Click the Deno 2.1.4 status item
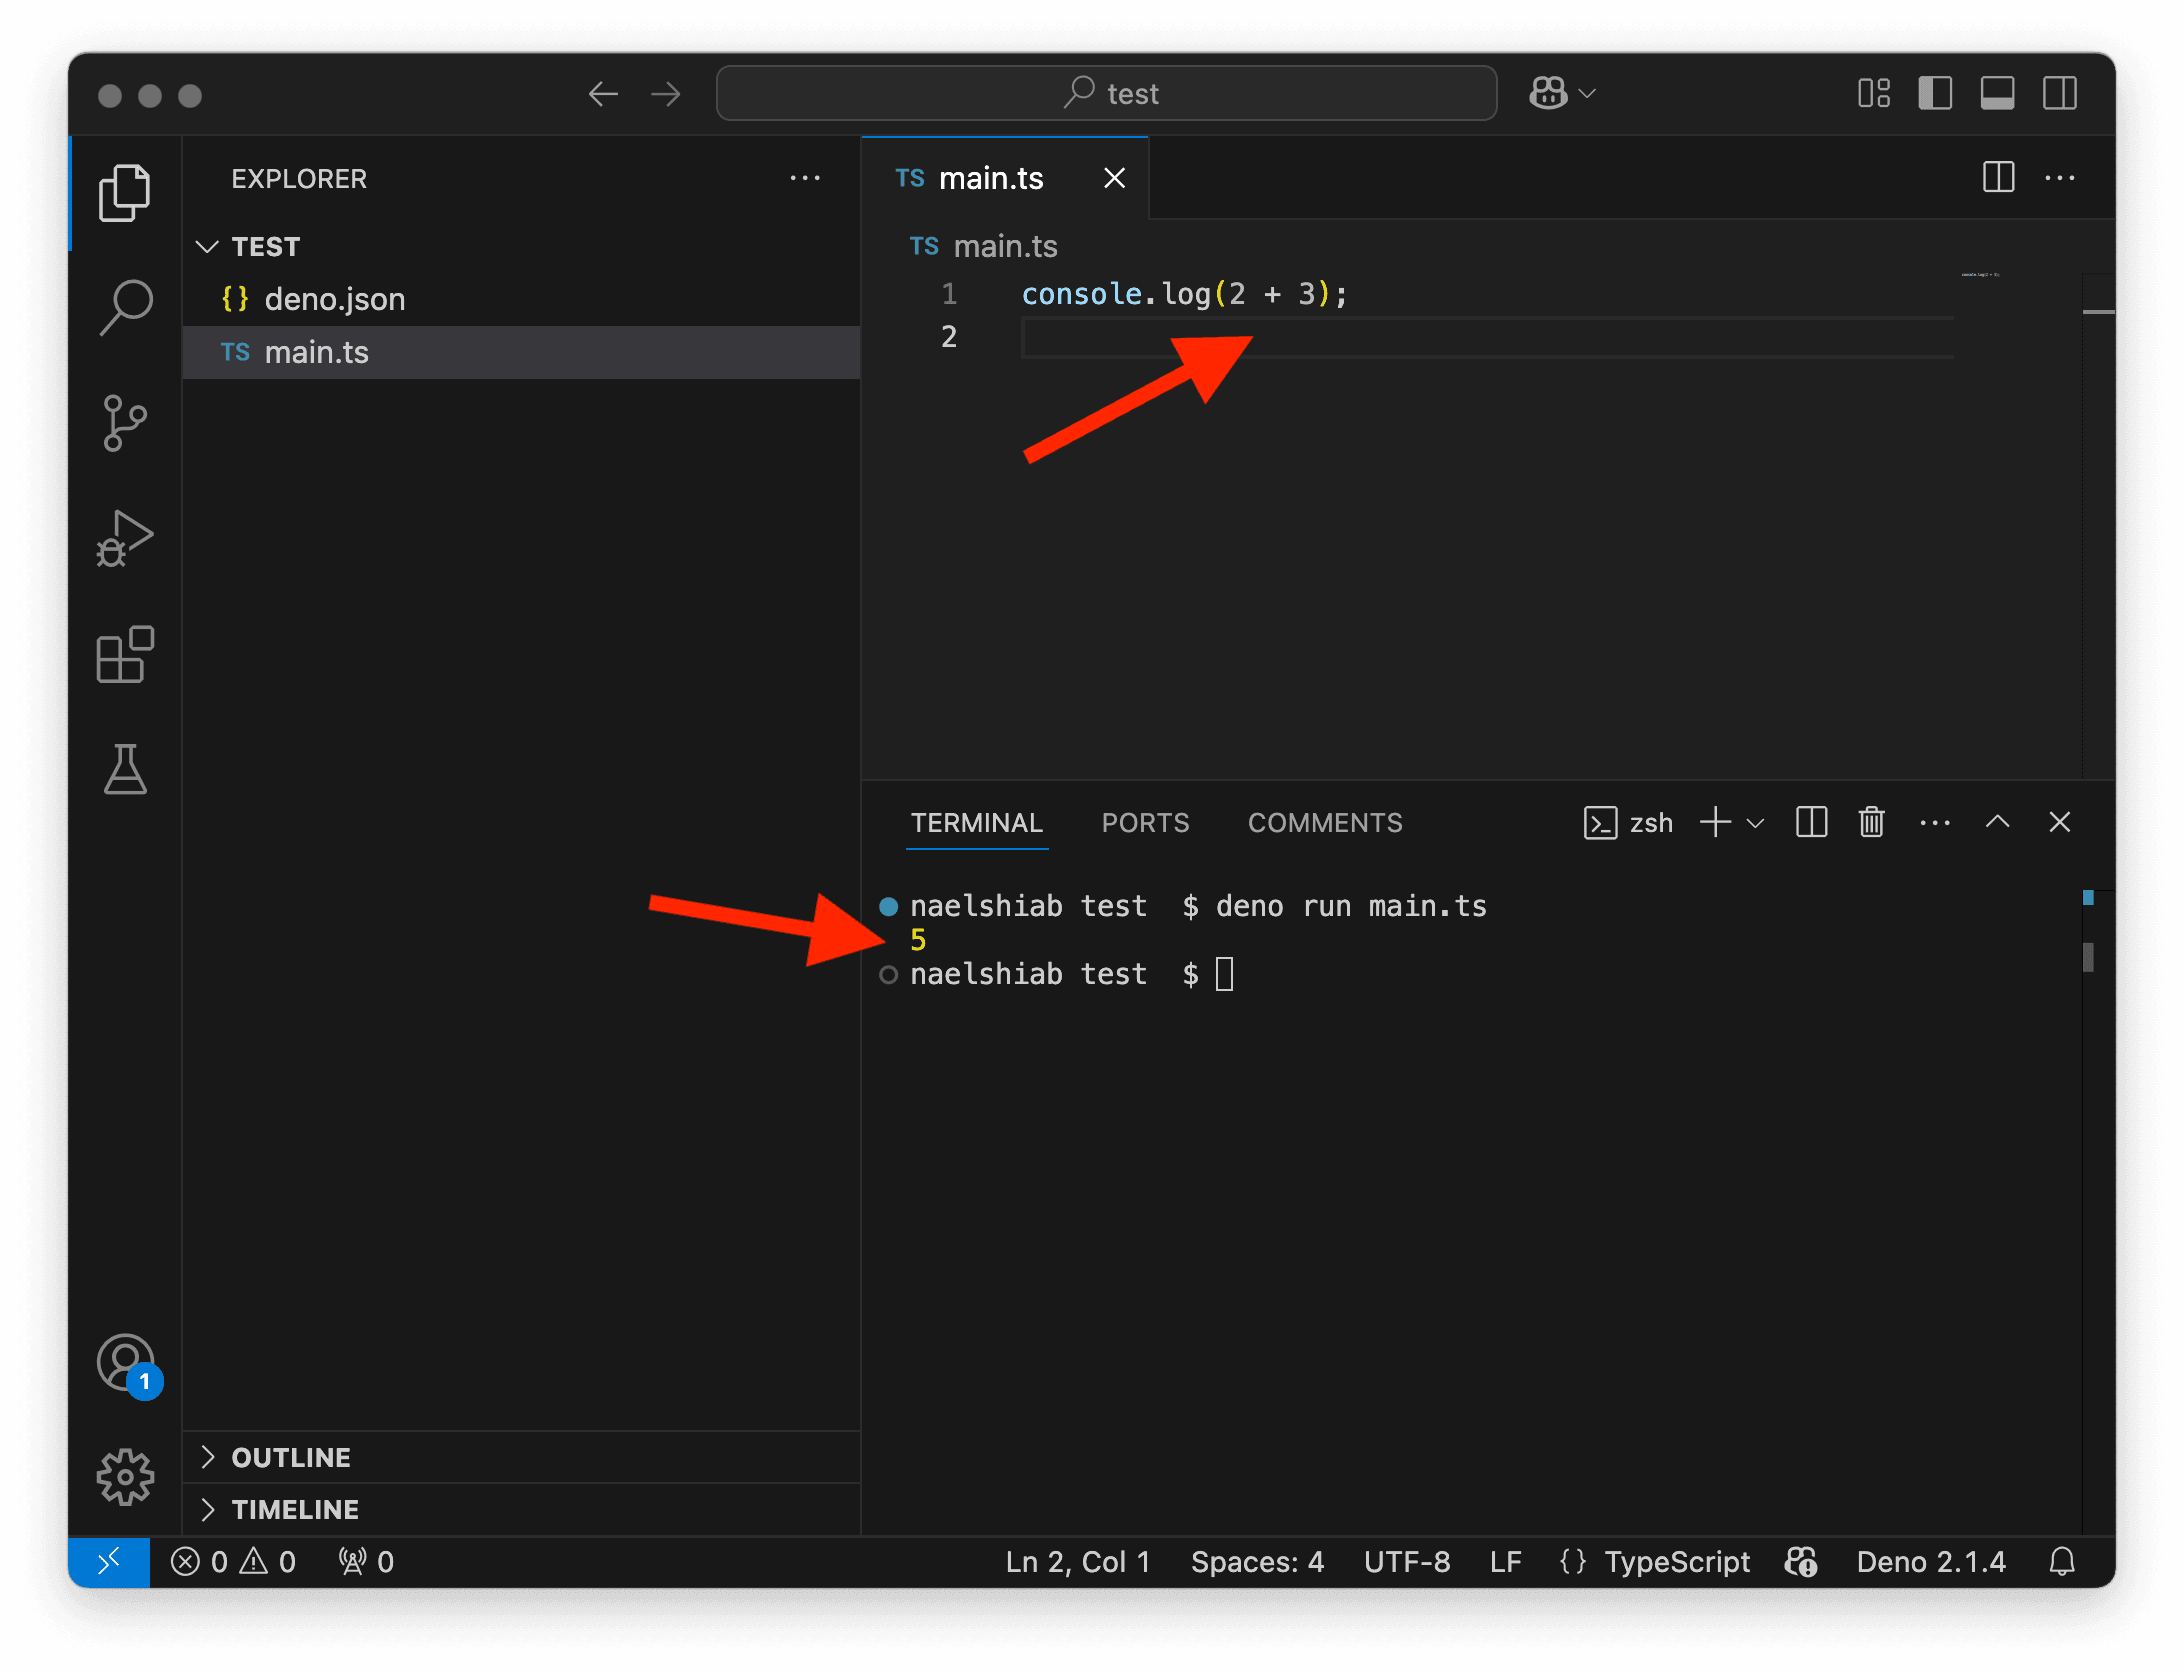 click(x=1931, y=1562)
